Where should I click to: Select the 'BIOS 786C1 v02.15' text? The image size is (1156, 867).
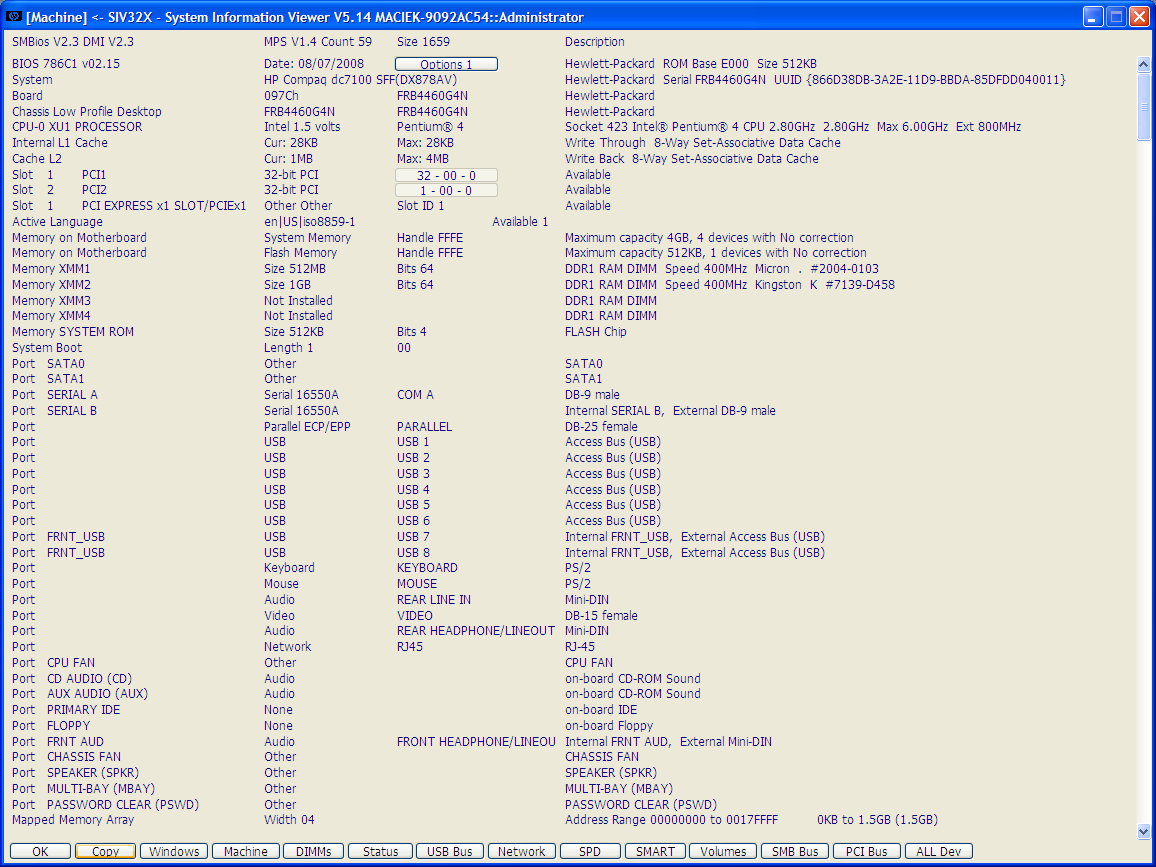[66, 63]
